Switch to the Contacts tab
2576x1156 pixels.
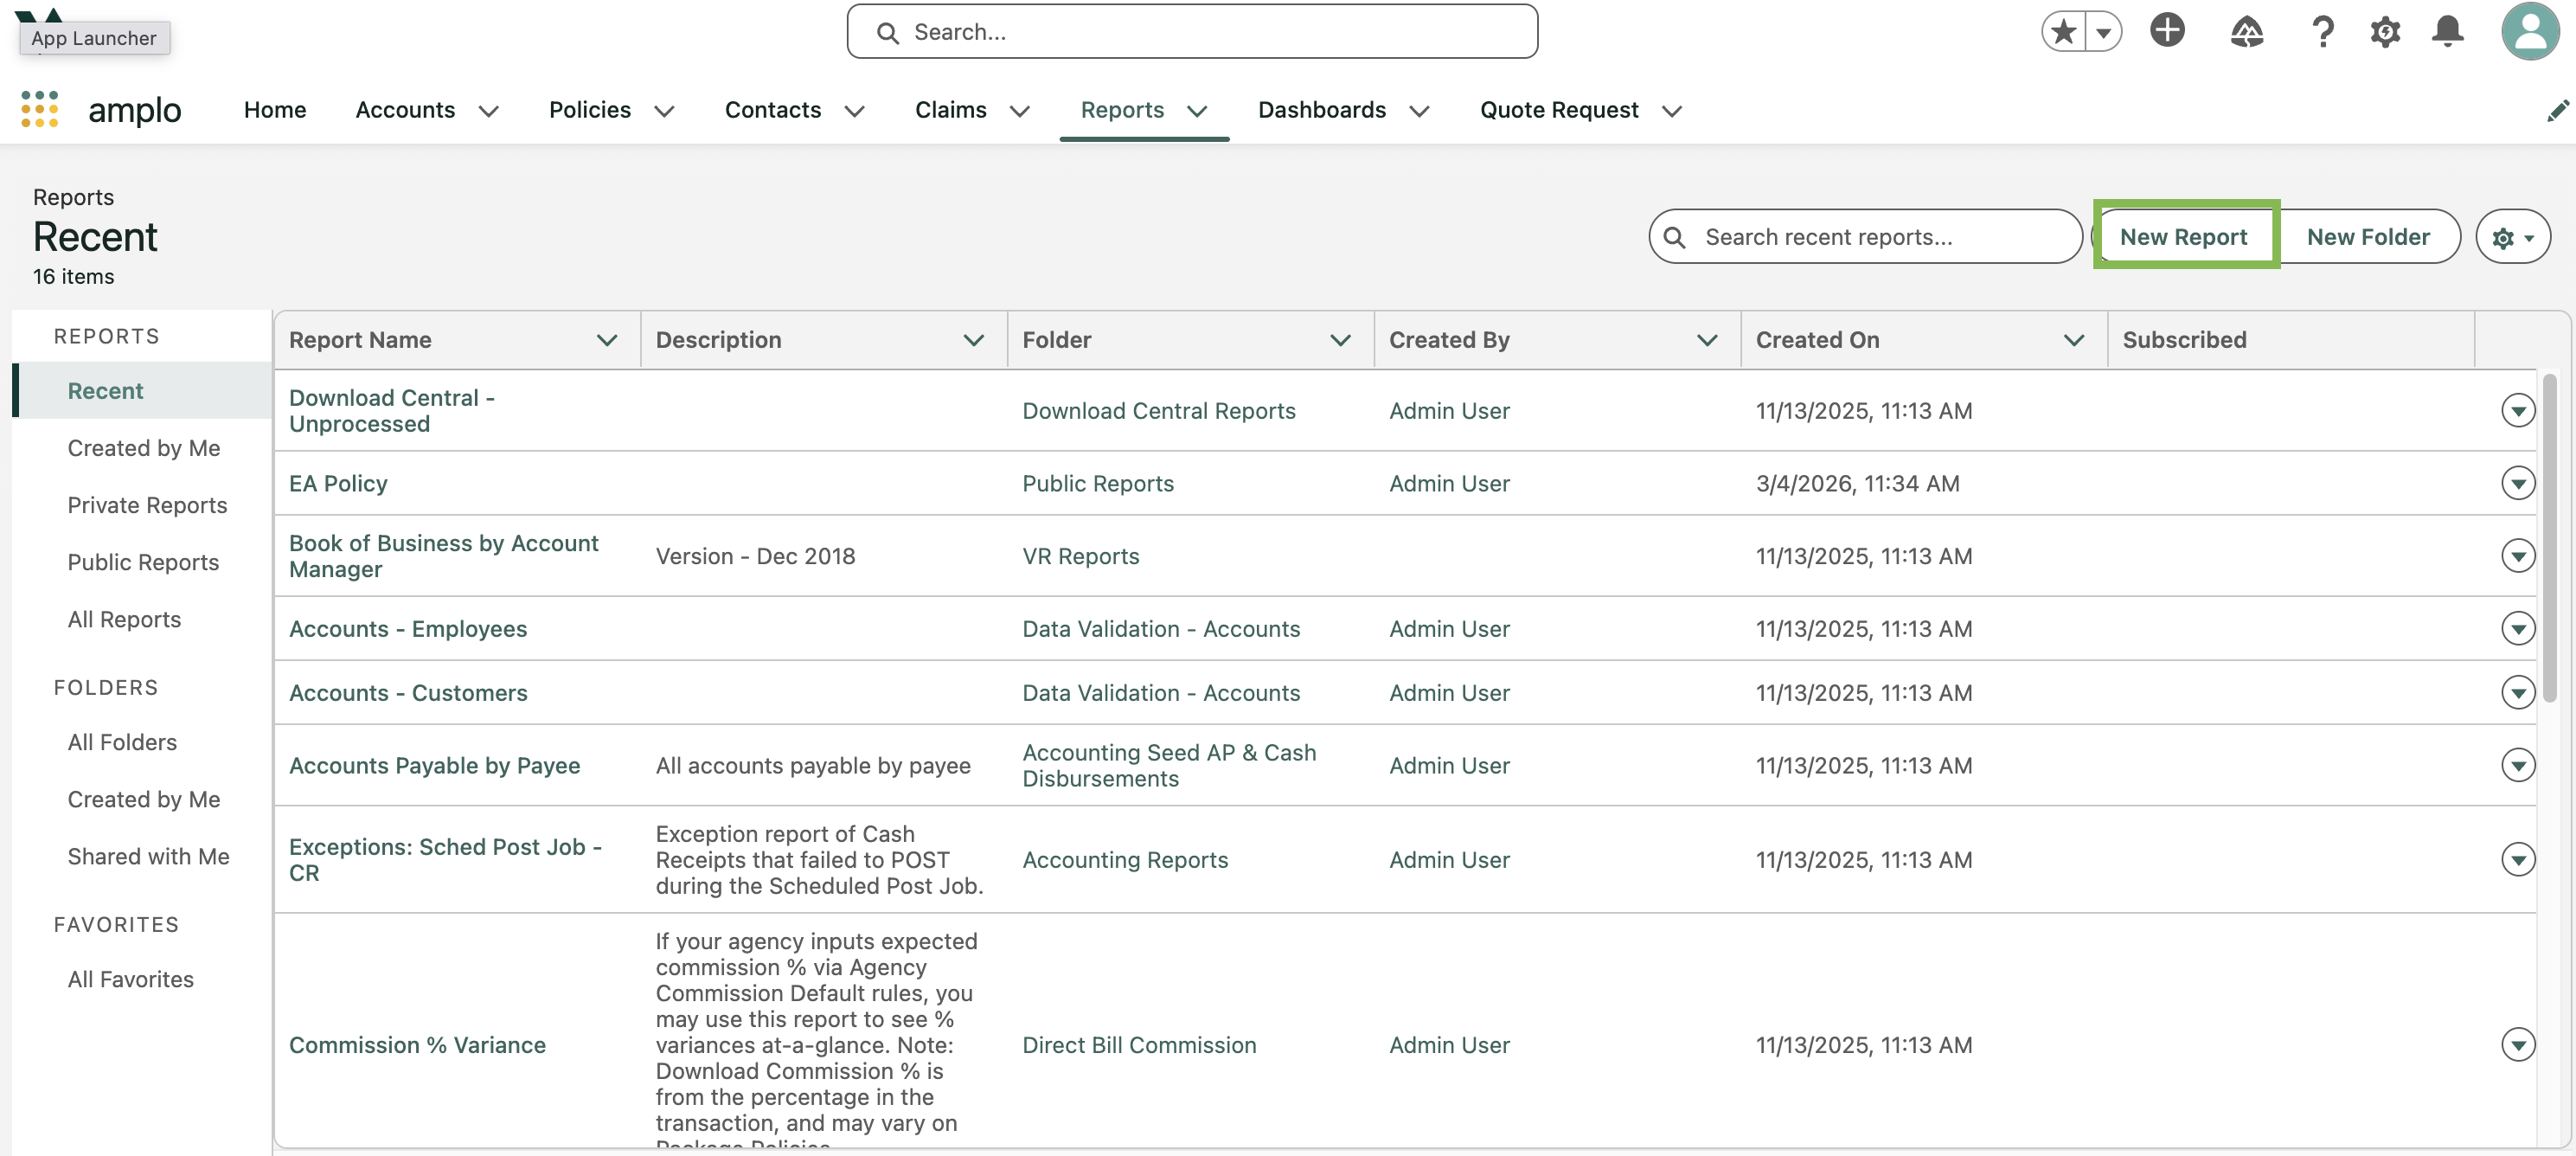(x=773, y=110)
